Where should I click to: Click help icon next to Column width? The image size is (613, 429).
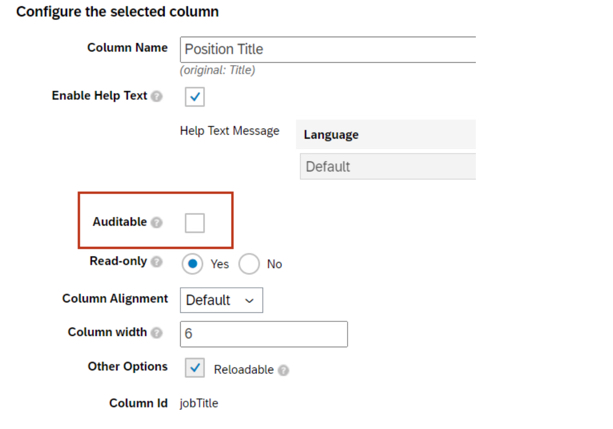click(157, 333)
